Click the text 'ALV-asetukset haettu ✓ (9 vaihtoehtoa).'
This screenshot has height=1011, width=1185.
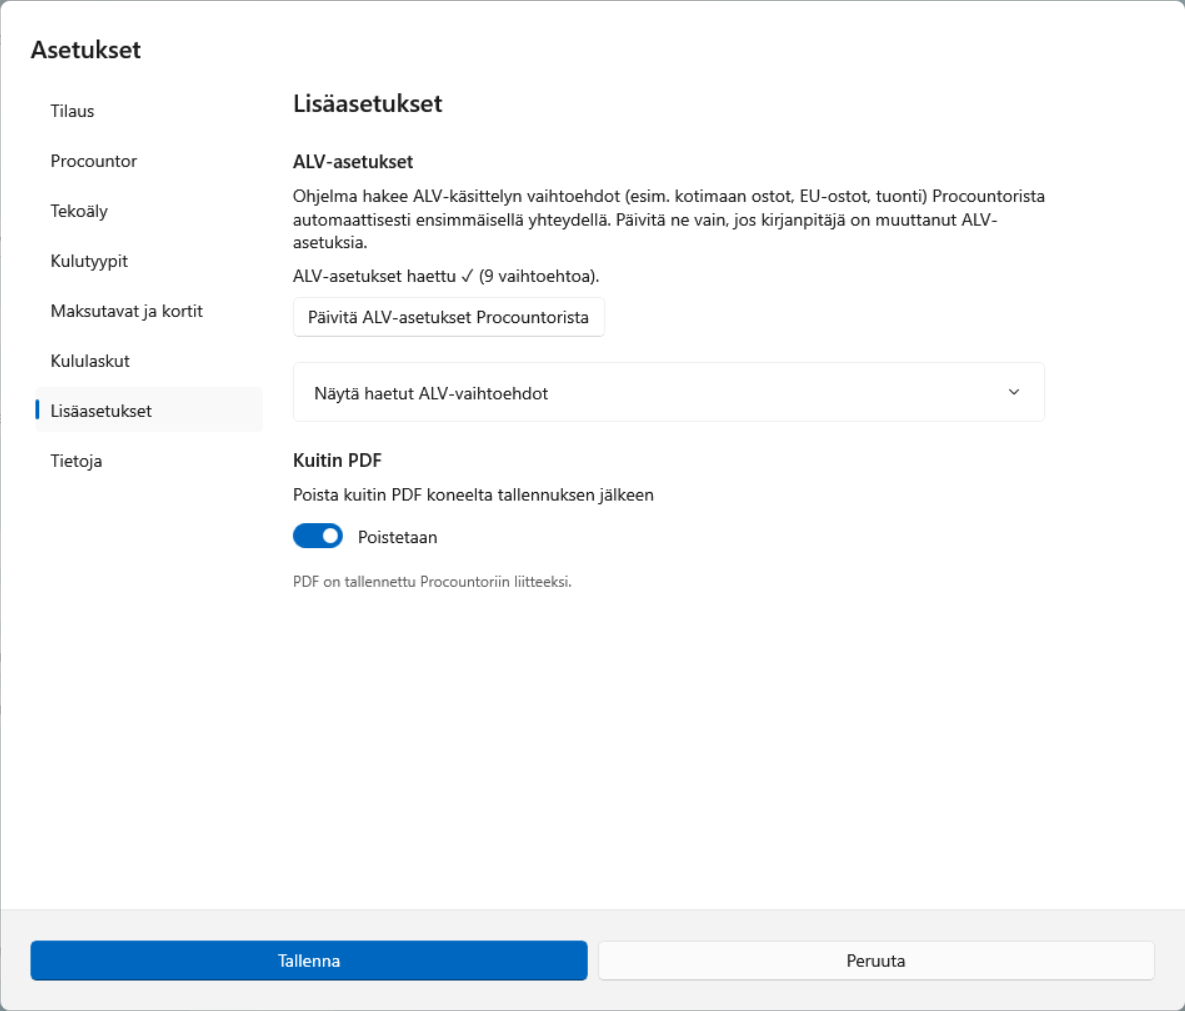click(x=446, y=276)
